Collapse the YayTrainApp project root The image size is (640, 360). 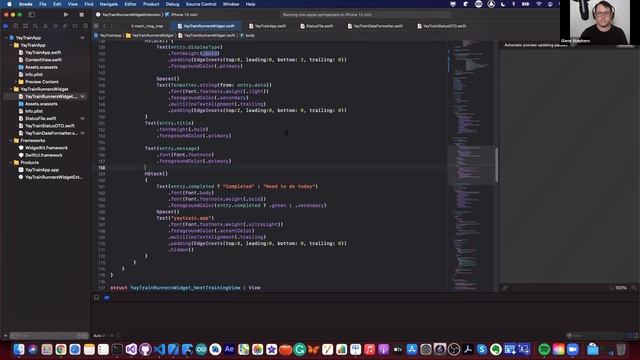(x=7, y=38)
